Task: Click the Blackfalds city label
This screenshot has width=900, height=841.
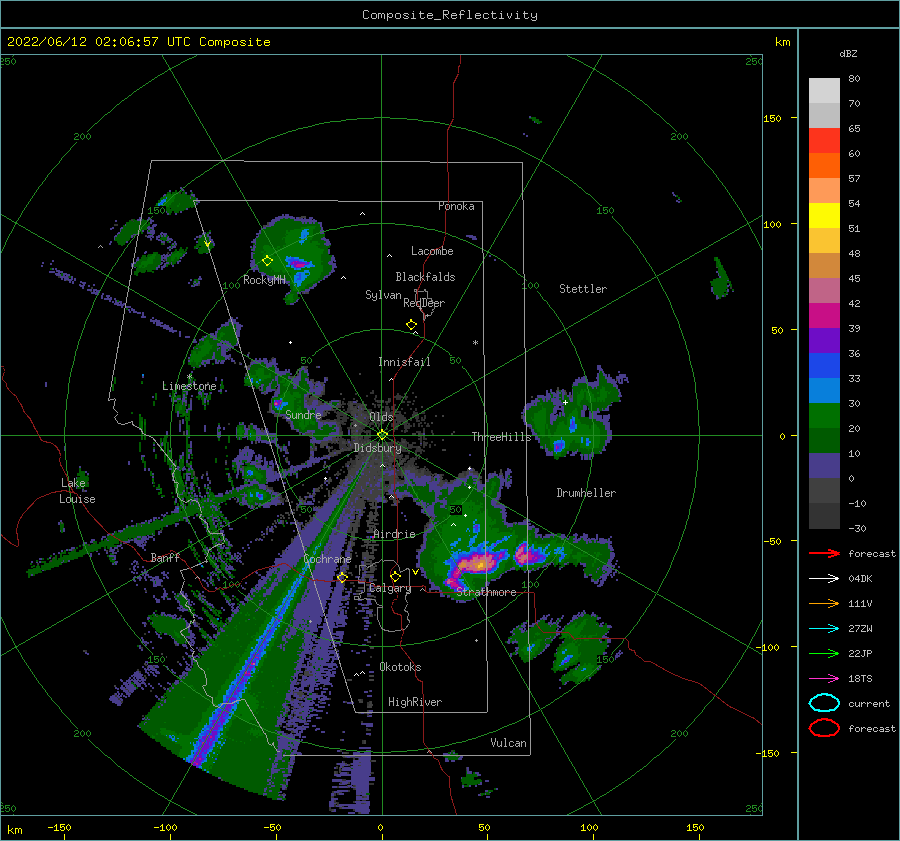Action: (x=425, y=277)
